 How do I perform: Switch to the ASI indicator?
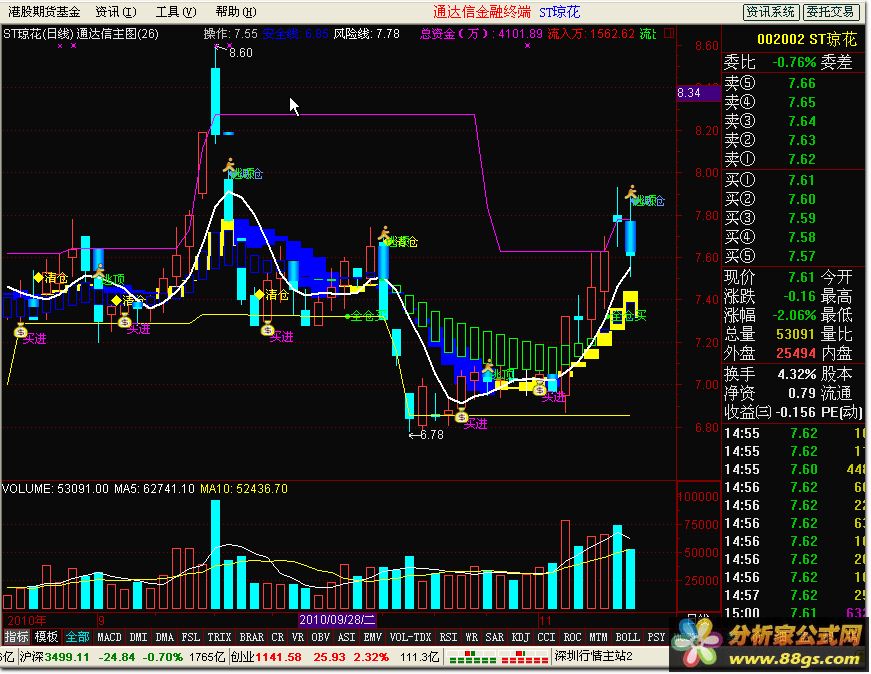[x=346, y=637]
